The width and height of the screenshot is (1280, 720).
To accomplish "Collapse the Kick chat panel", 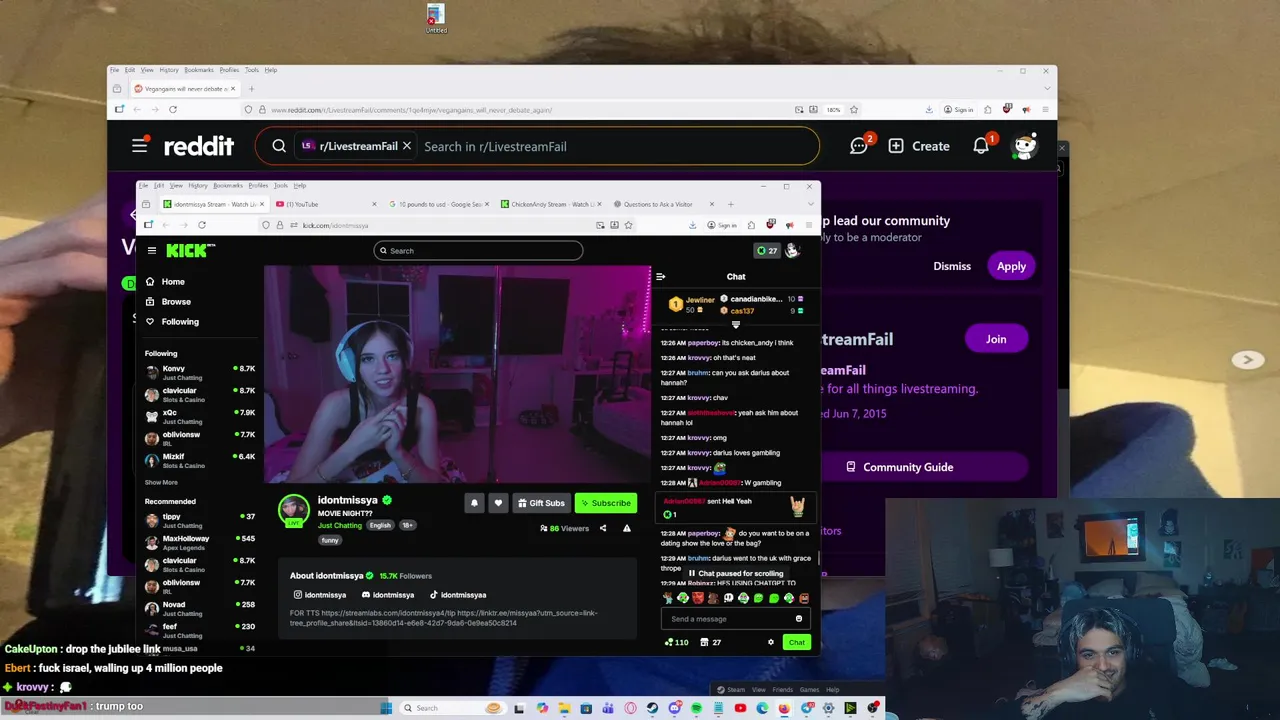I will click(660, 277).
